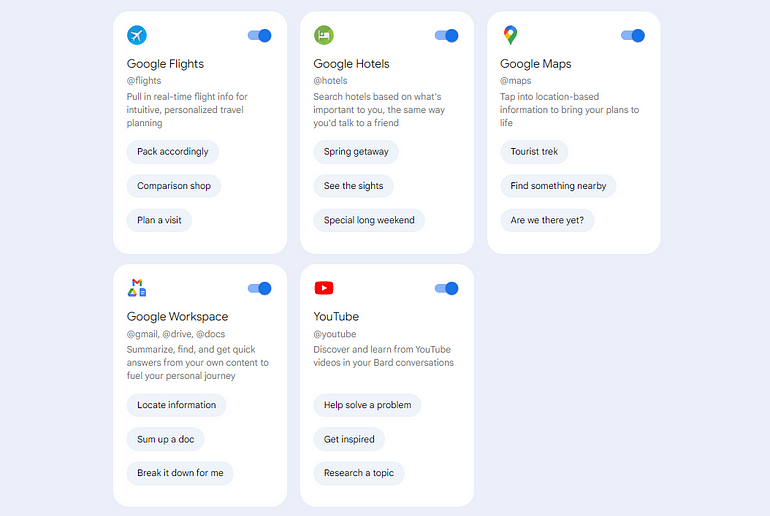The width and height of the screenshot is (770, 516).
Task: Click the Google Workspace card title
Action: (x=177, y=317)
